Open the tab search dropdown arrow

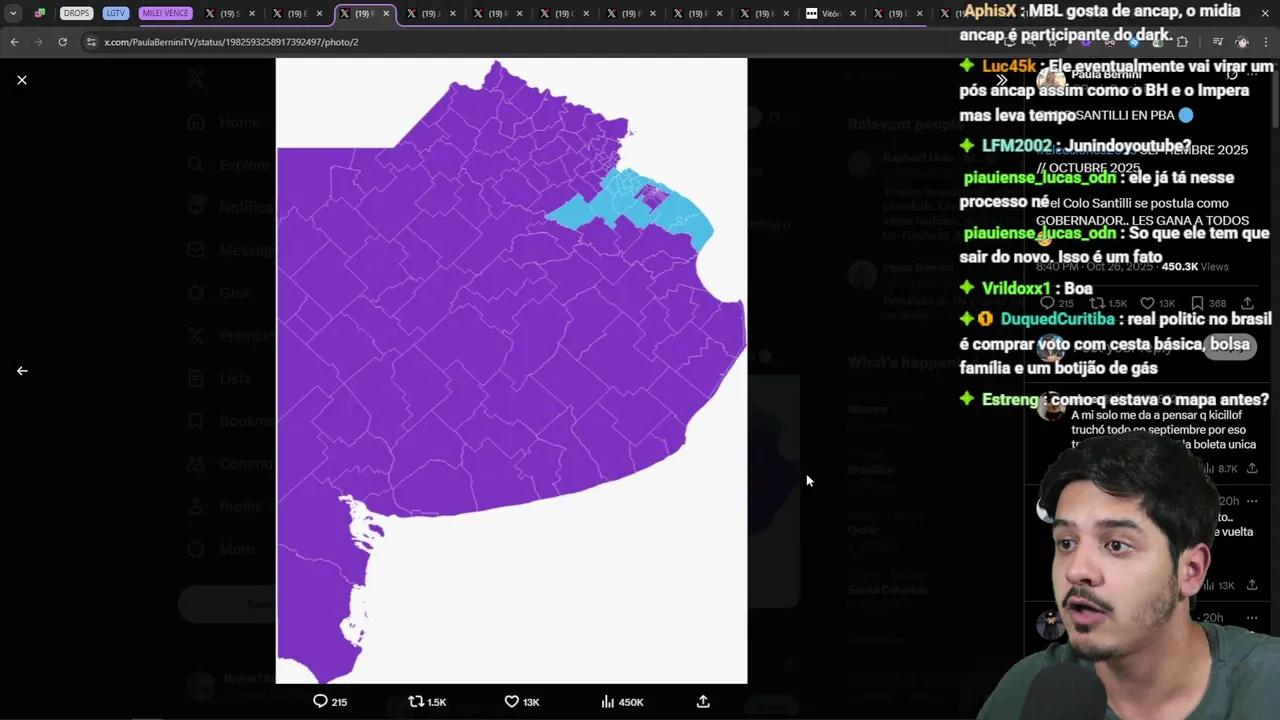point(13,13)
